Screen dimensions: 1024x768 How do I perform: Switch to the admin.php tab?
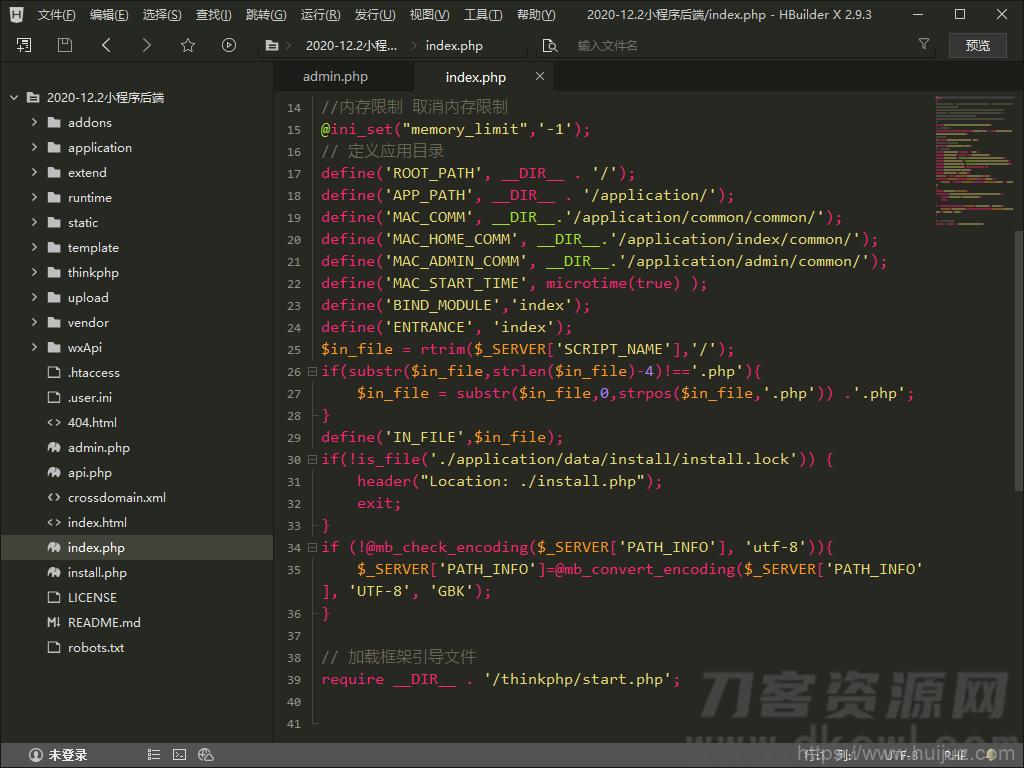tap(336, 76)
